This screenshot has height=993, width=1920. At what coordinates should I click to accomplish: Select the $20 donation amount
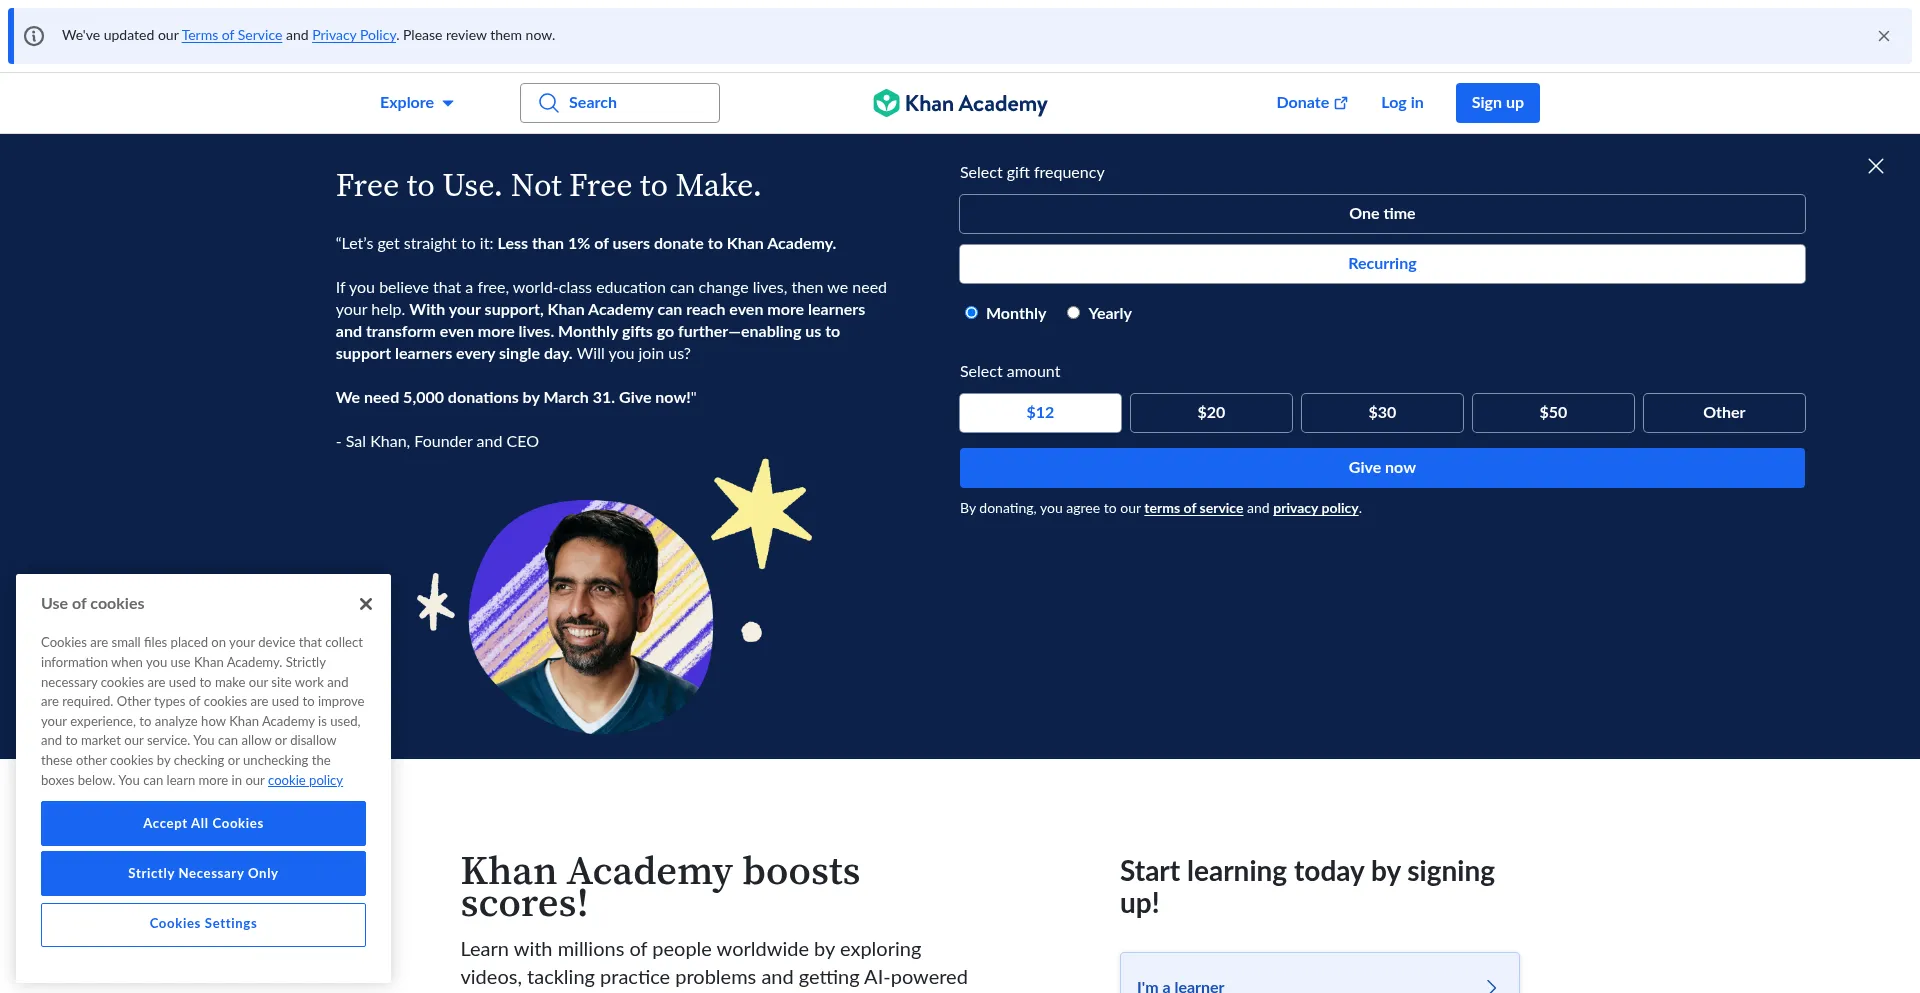tap(1211, 413)
